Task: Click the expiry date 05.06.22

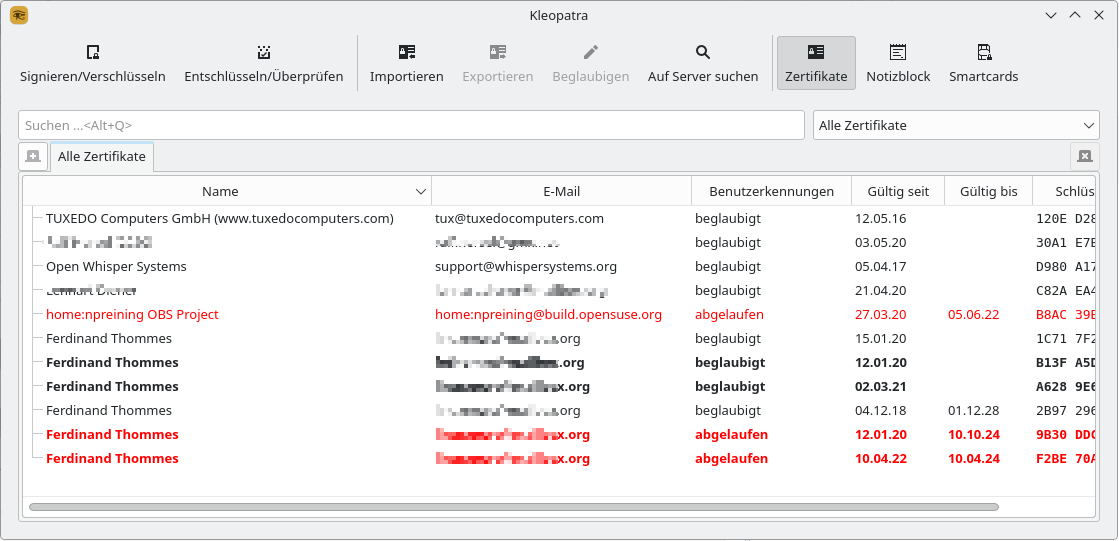Action: [973, 314]
